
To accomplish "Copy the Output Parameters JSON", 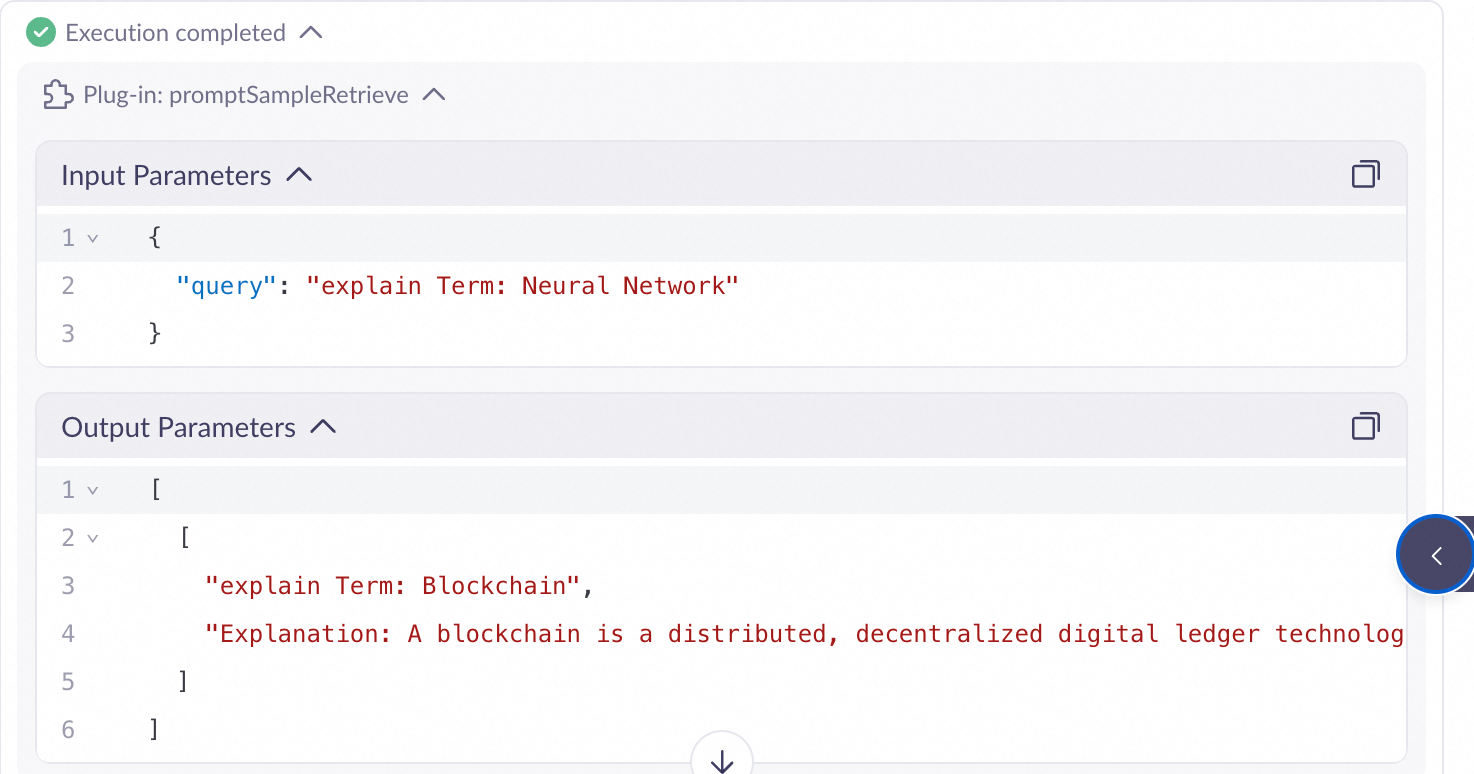I will coord(1365,427).
